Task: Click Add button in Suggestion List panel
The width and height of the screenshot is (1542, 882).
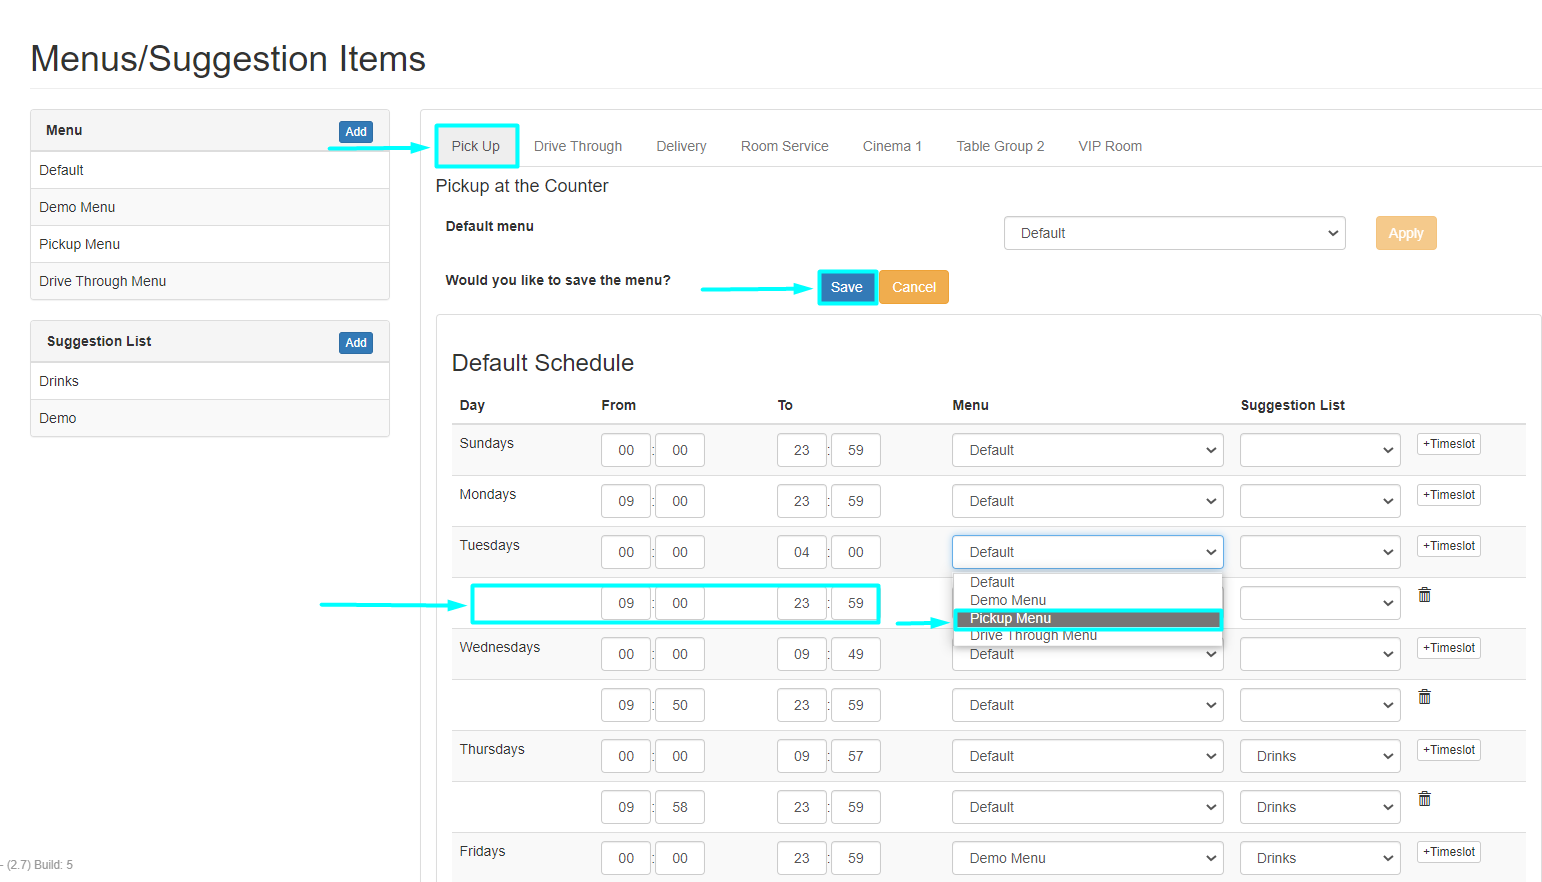Action: [x=356, y=343]
